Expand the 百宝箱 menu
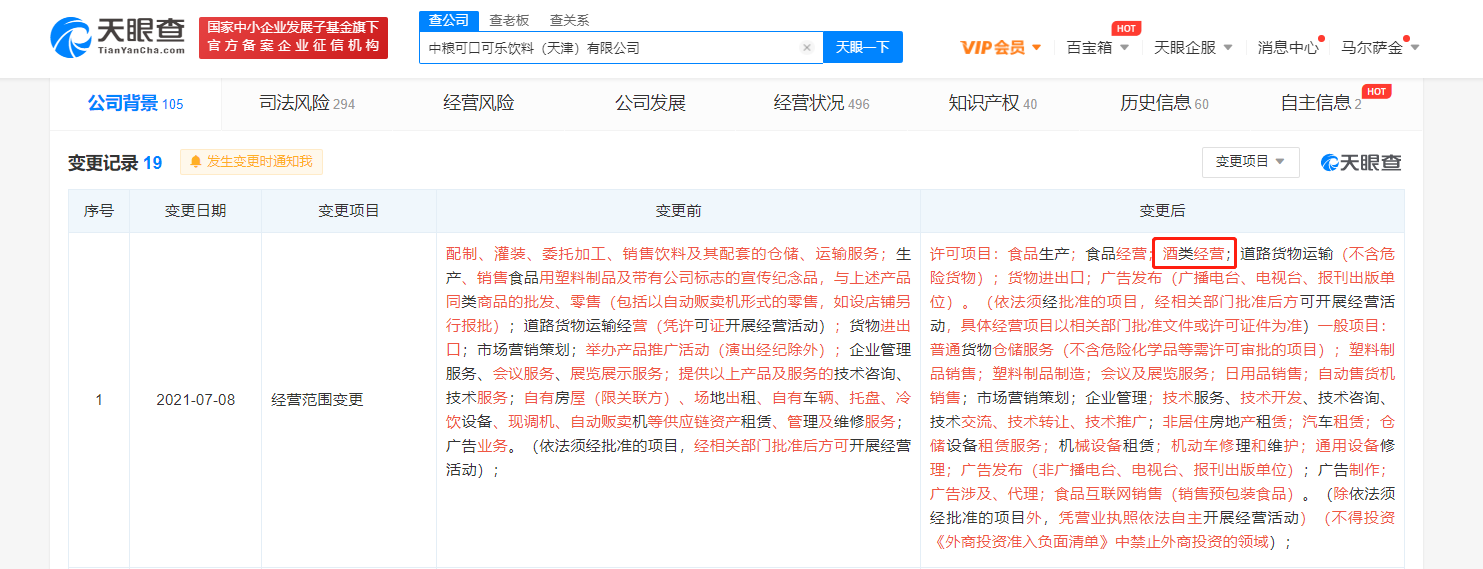The width and height of the screenshot is (1483, 569). point(1098,47)
